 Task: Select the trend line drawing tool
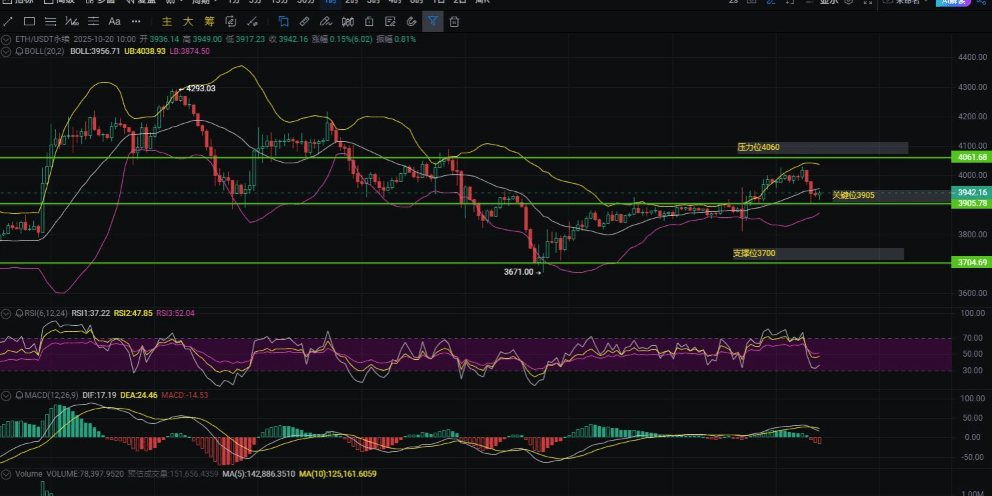coord(8,21)
